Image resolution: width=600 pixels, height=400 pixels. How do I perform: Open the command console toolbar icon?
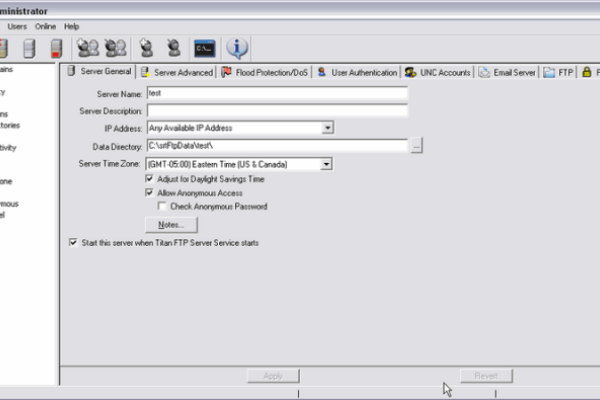click(x=205, y=49)
